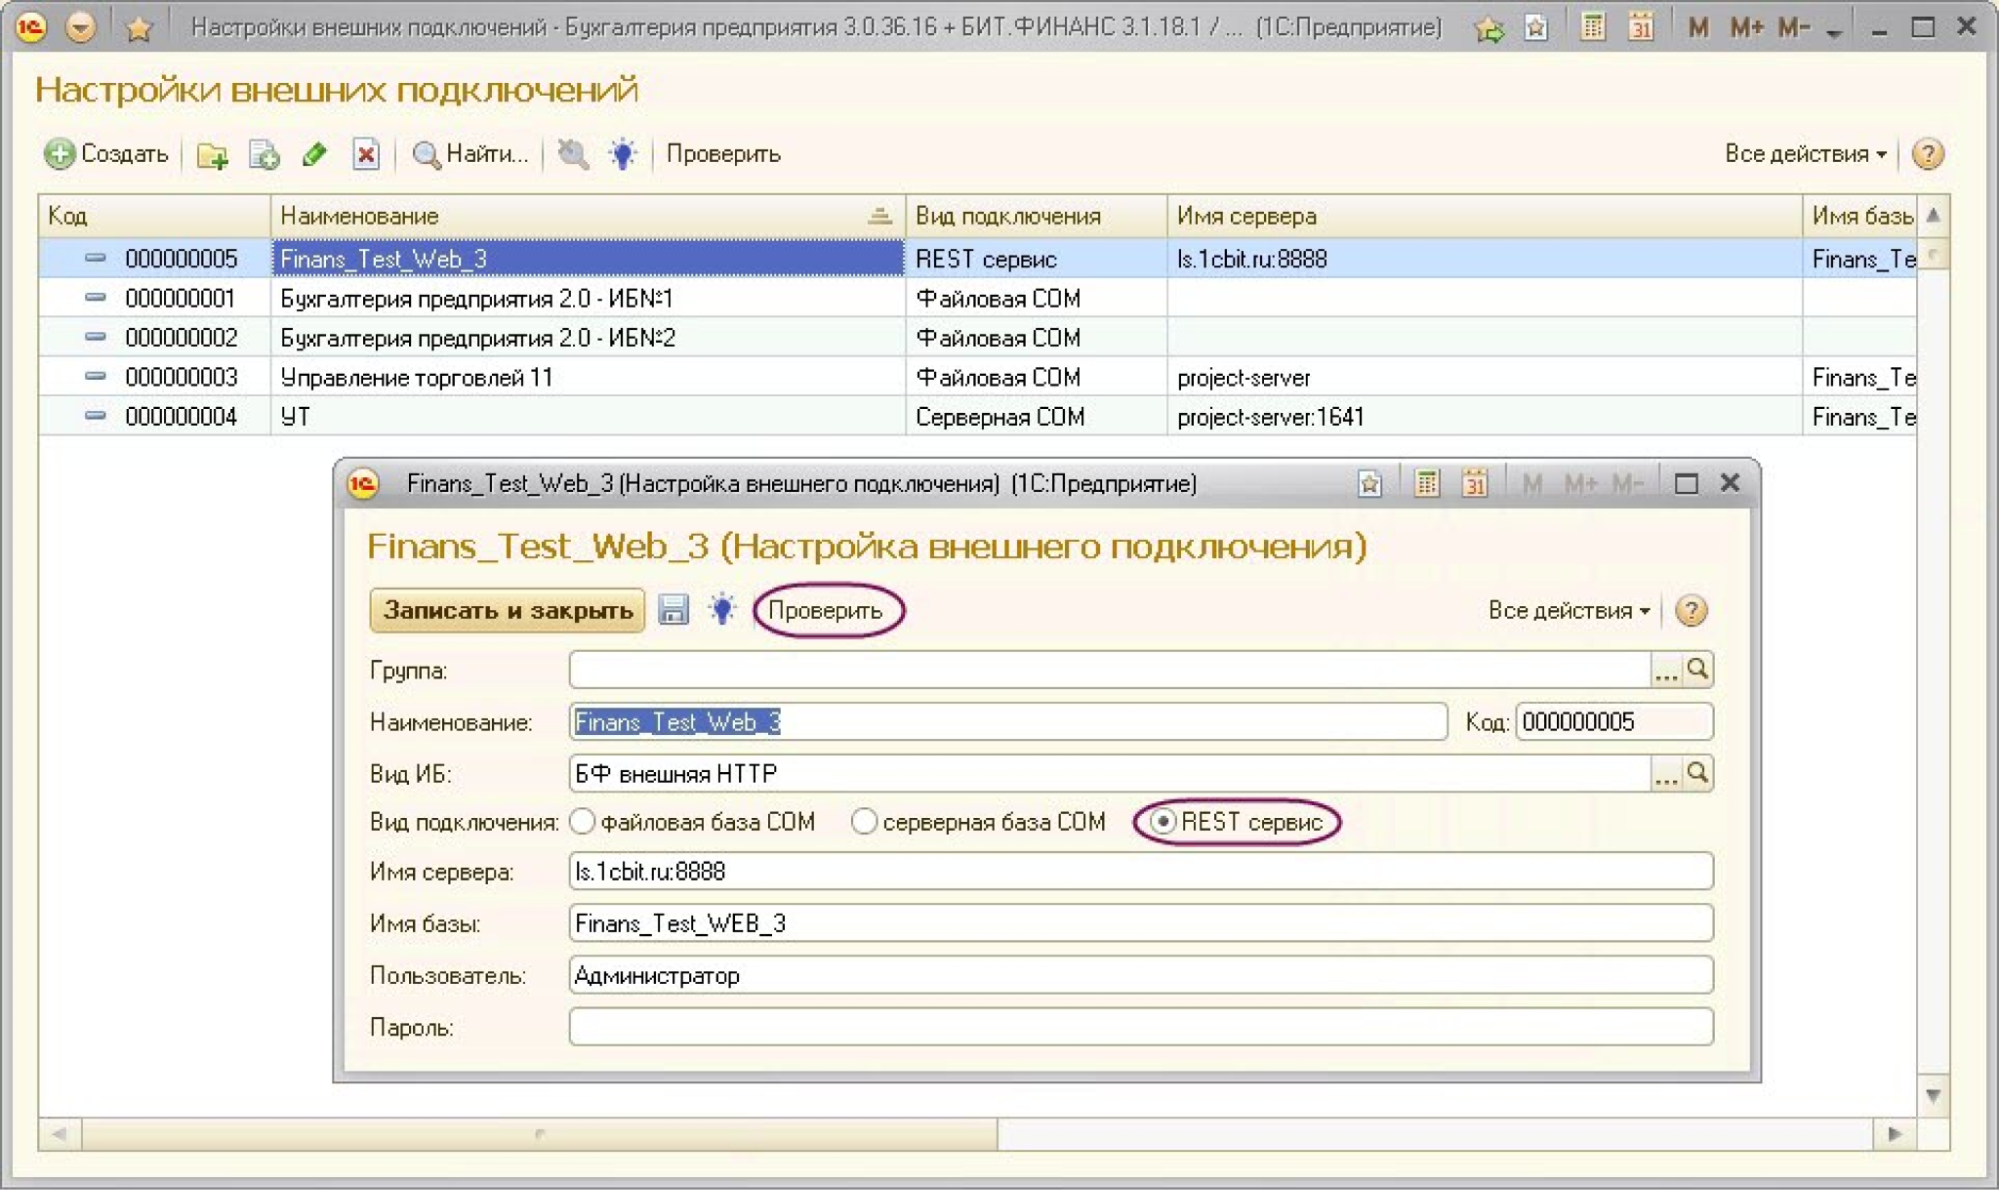Image resolution: width=1999 pixels, height=1190 pixels.
Task: Click the green Создать button
Action: (x=106, y=154)
